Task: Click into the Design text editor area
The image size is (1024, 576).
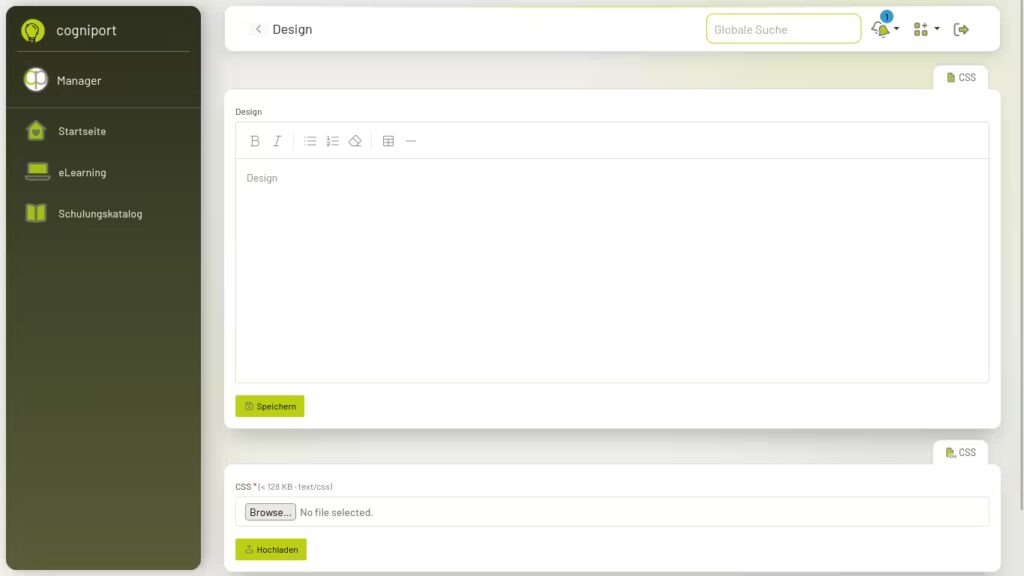Action: 612,270
